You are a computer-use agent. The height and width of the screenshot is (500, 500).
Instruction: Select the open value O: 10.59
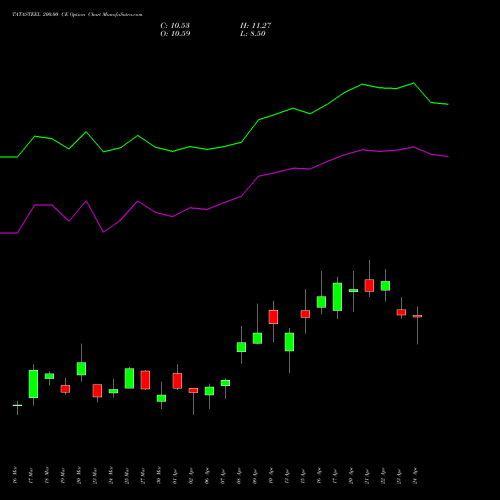tap(175, 34)
